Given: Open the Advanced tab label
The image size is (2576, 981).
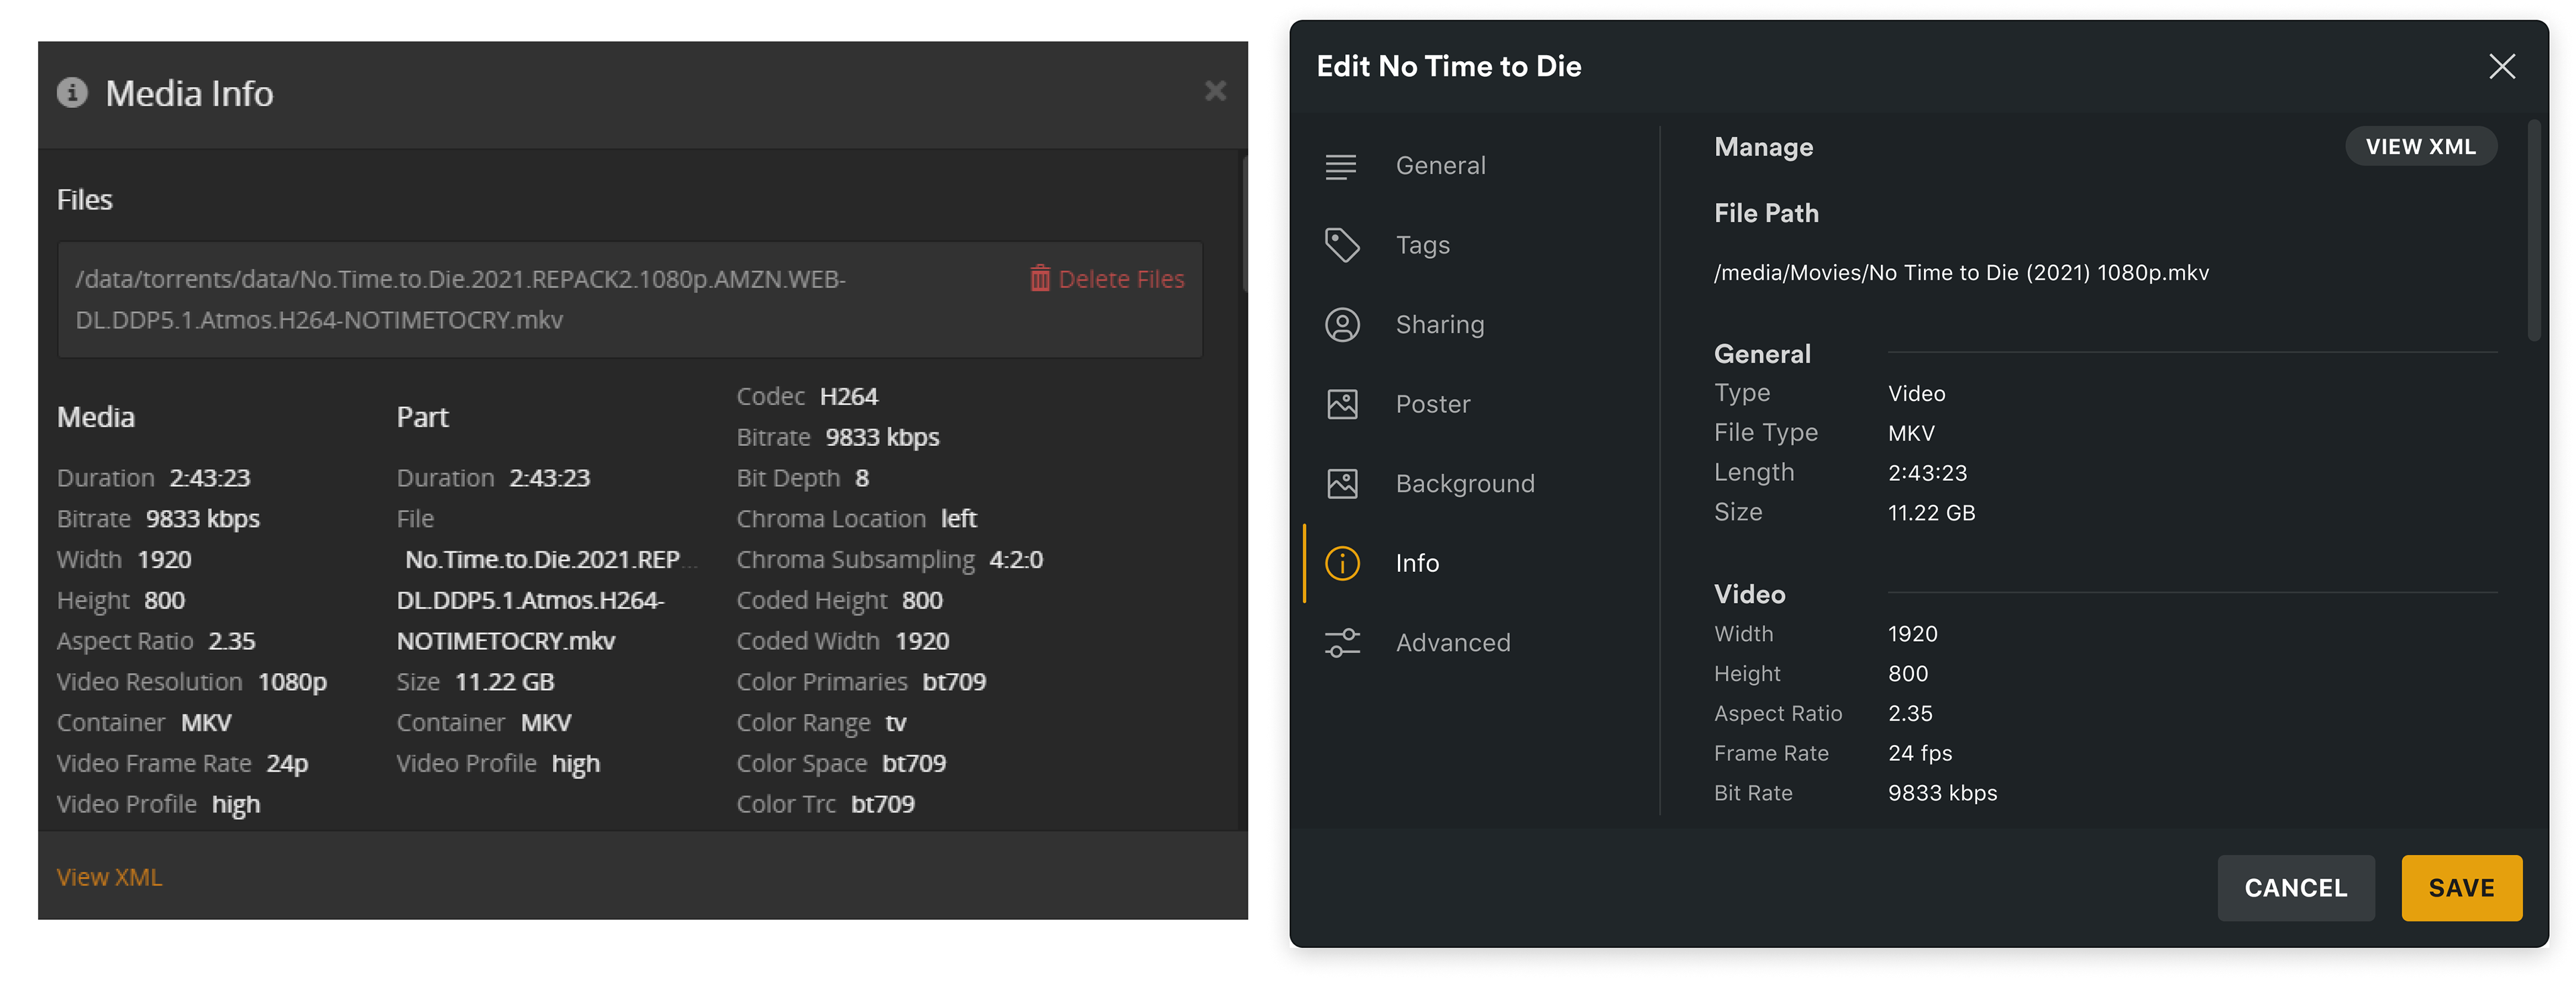Looking at the screenshot, I should pos(1453,642).
